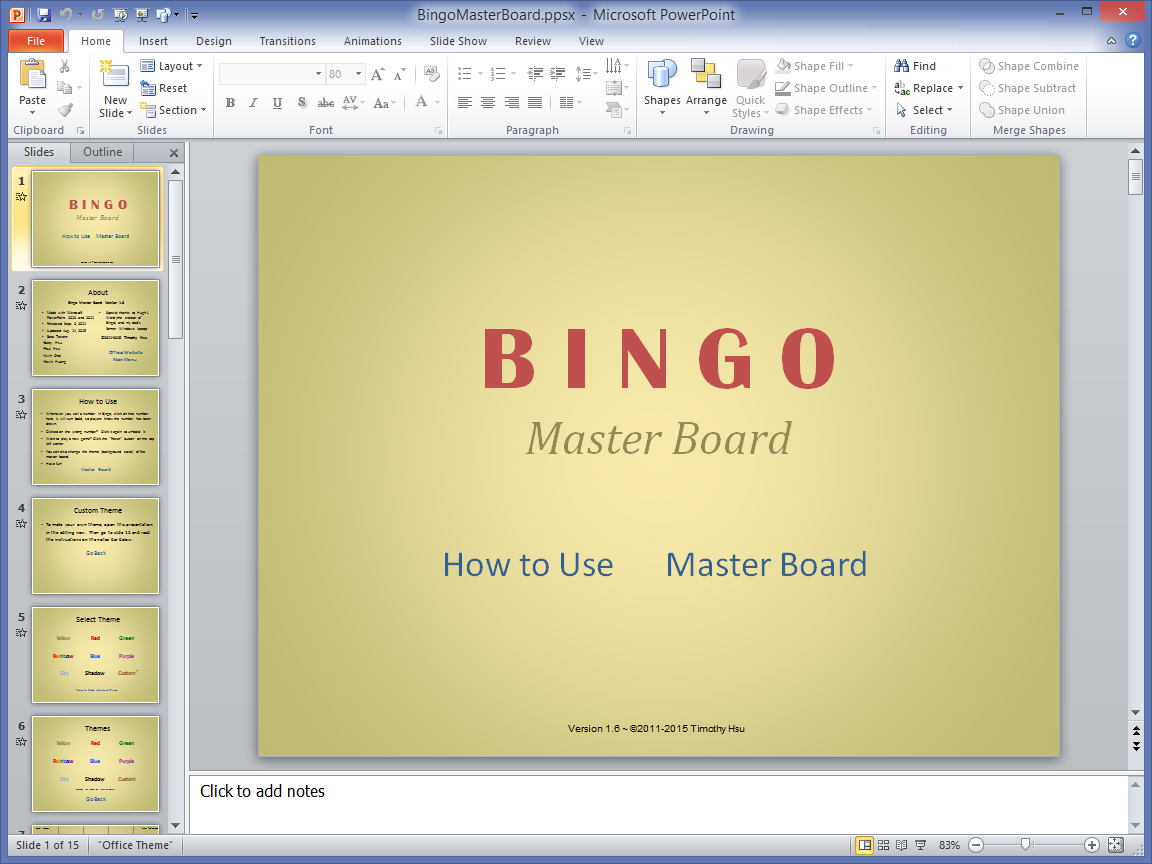Screen dimensions: 1152x864
Task: Click the Quick Styles icon
Action: point(750,75)
